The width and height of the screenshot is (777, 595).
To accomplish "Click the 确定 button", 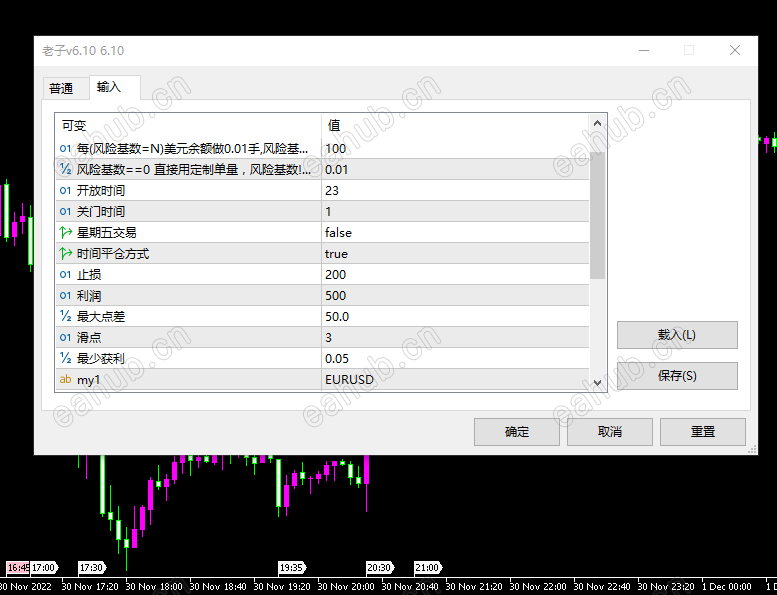I will tap(516, 432).
